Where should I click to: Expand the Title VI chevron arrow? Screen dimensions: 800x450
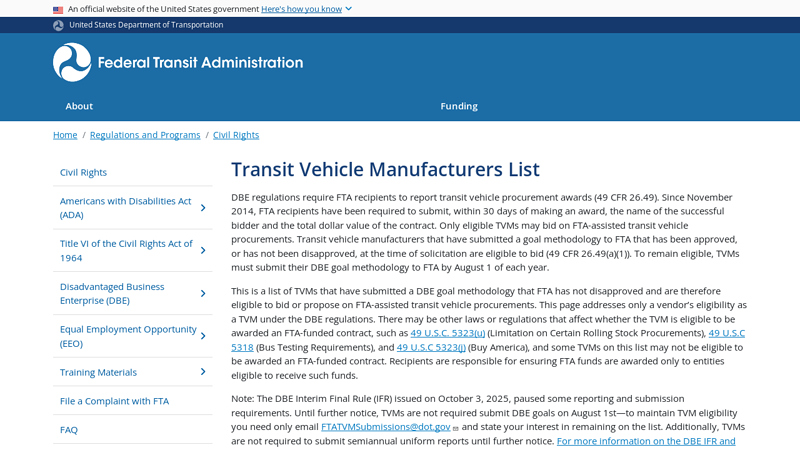pyautogui.click(x=203, y=251)
